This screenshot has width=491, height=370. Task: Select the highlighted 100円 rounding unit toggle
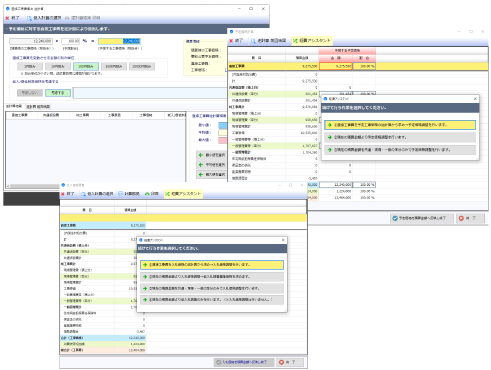click(86, 66)
